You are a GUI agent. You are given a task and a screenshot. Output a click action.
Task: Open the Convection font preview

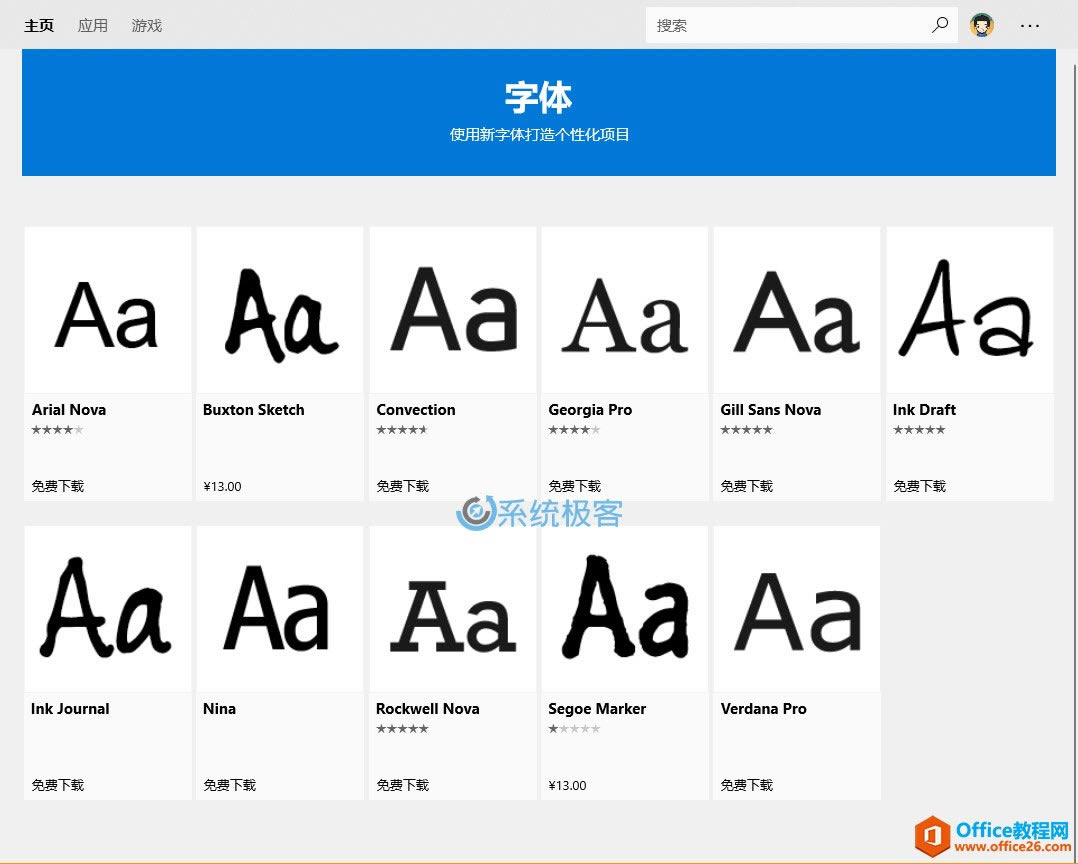tap(452, 310)
